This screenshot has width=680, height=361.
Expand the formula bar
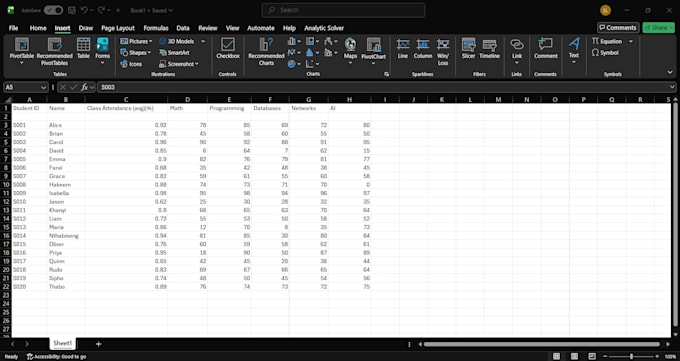point(673,87)
